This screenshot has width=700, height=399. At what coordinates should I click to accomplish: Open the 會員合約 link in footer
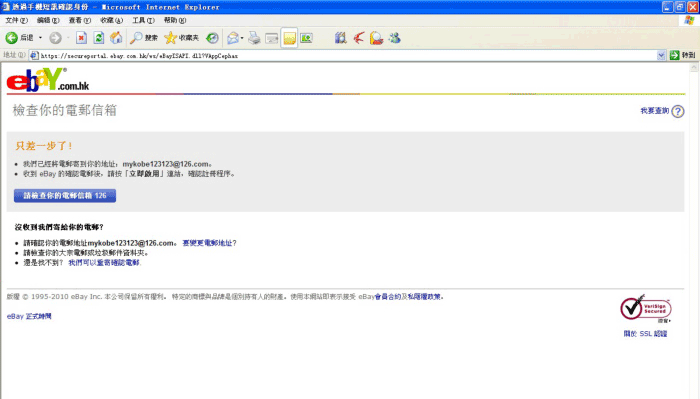pyautogui.click(x=388, y=296)
